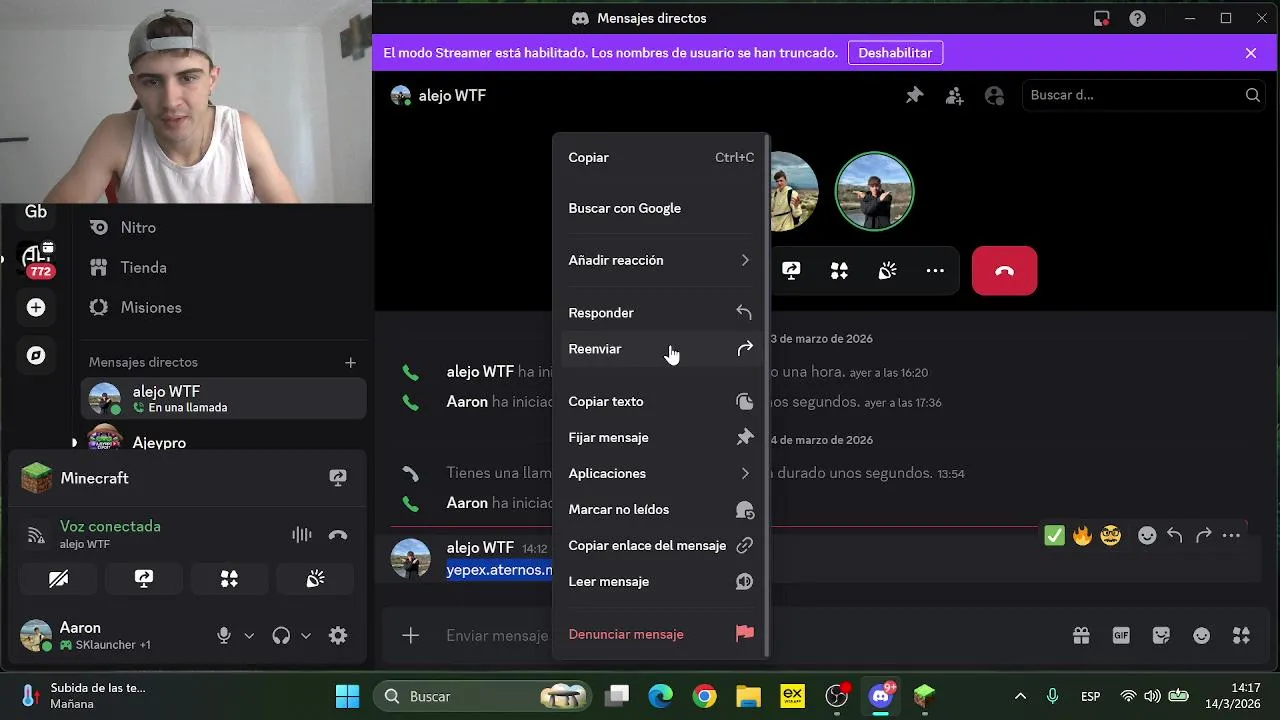Open message more options ellipsis
This screenshot has height=720, width=1280.
click(x=1231, y=536)
